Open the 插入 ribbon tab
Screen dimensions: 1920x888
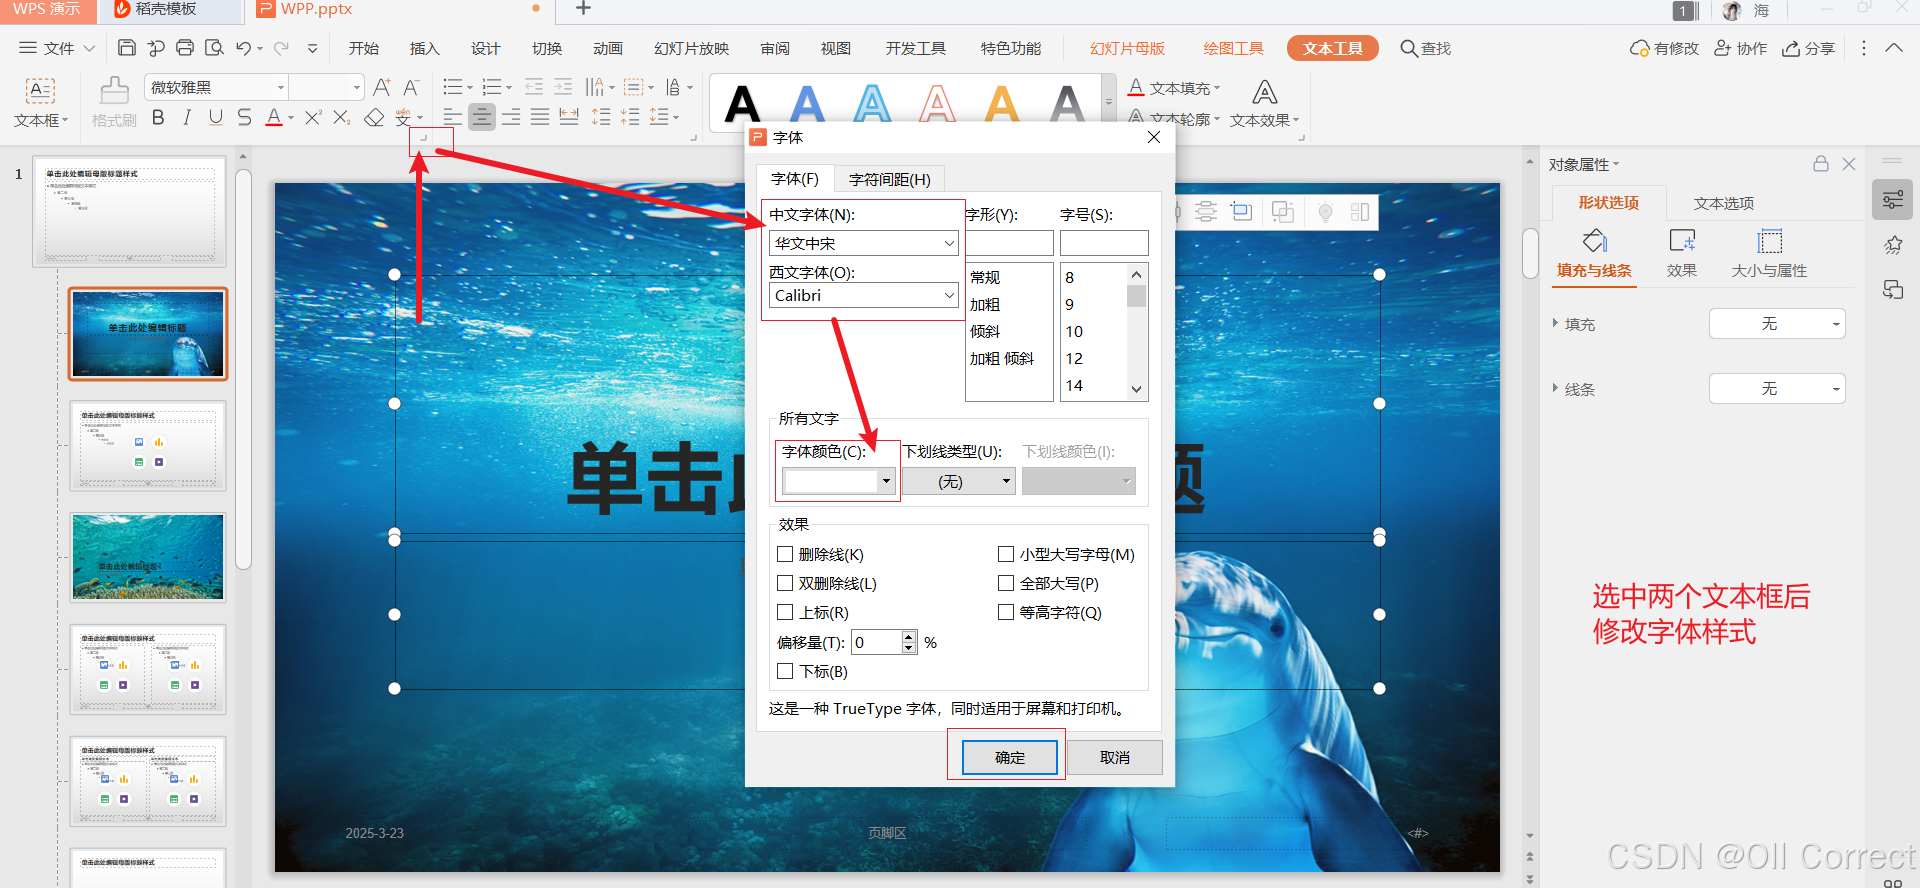tap(424, 48)
